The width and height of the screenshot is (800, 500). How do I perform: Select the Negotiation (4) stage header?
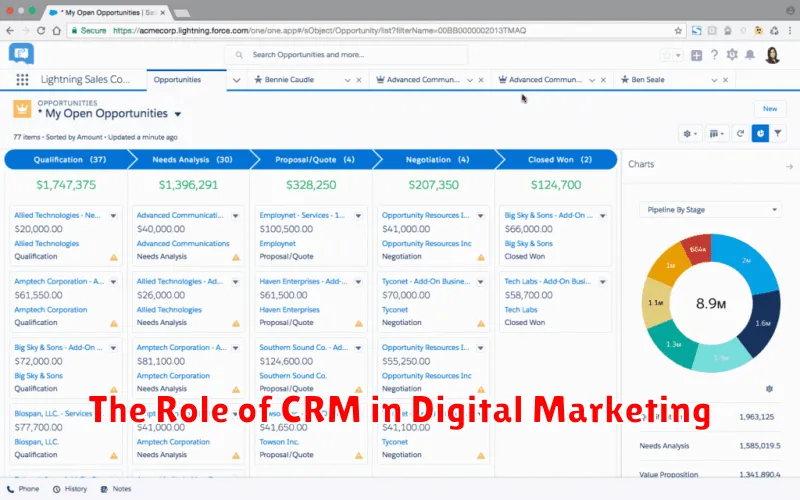coord(437,160)
